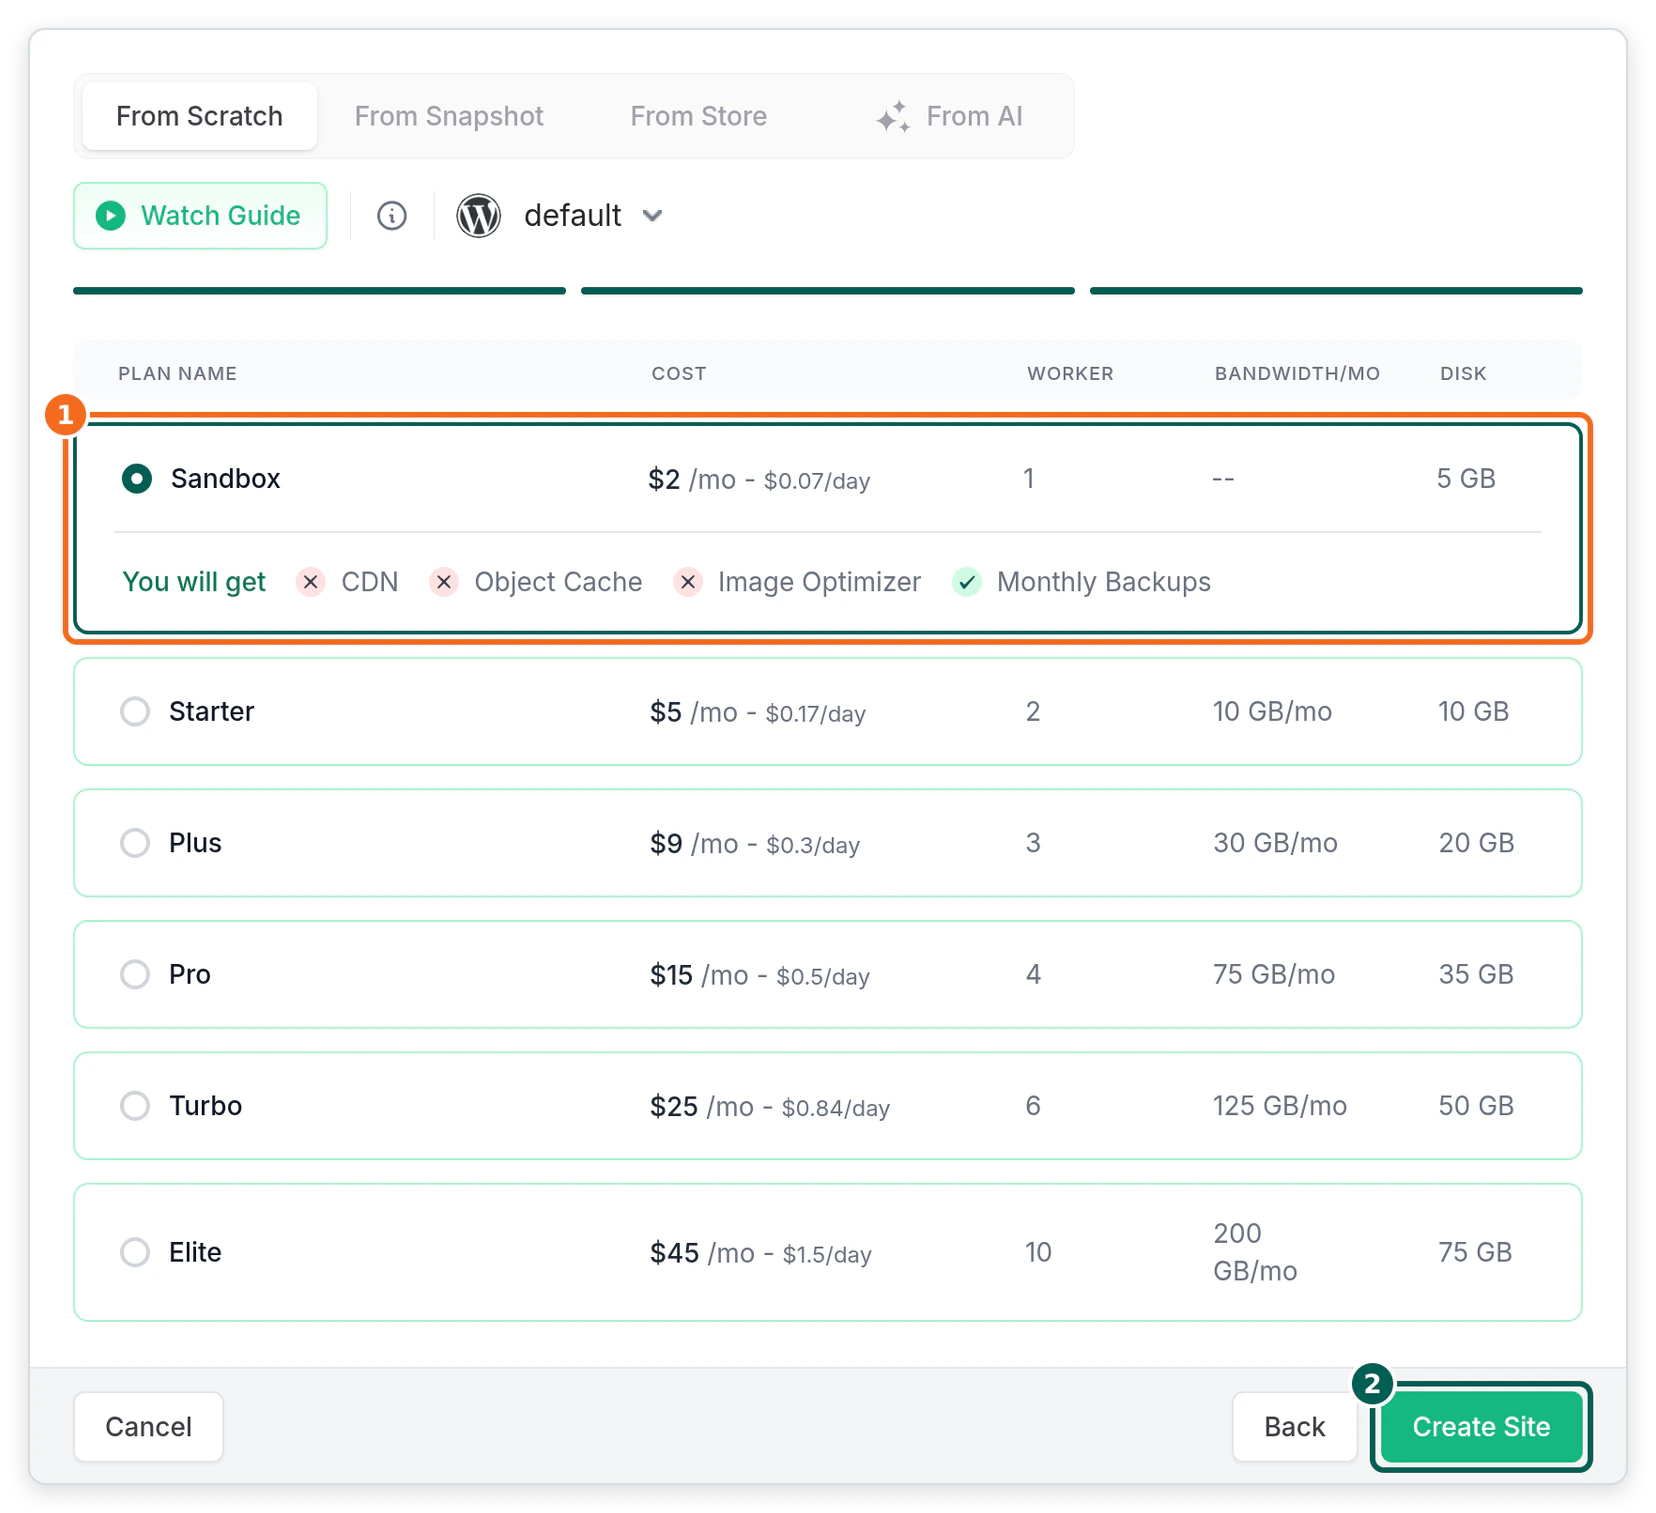
Task: Click the Turbo plan worker count 6
Action: pyautogui.click(x=1033, y=1106)
